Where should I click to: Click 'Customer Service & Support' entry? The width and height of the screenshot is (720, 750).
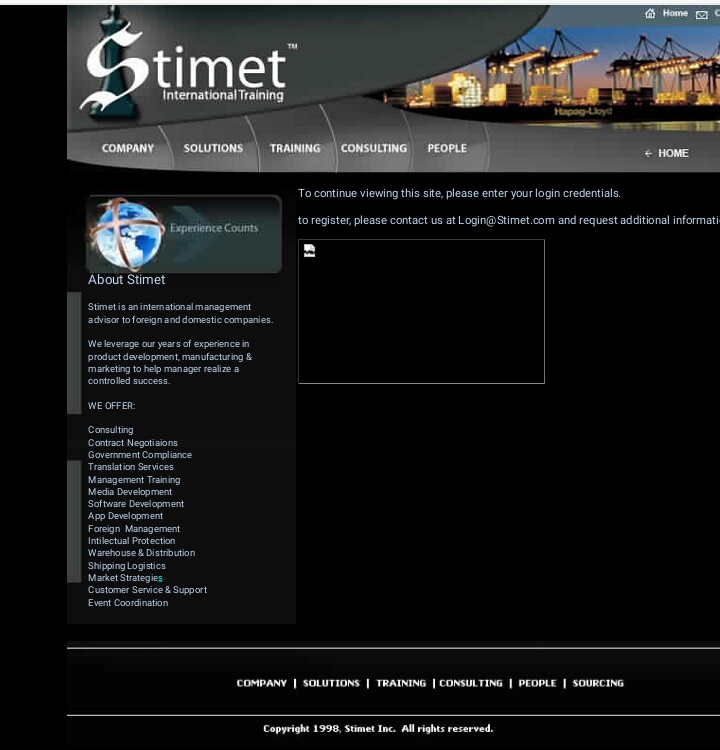(x=147, y=590)
